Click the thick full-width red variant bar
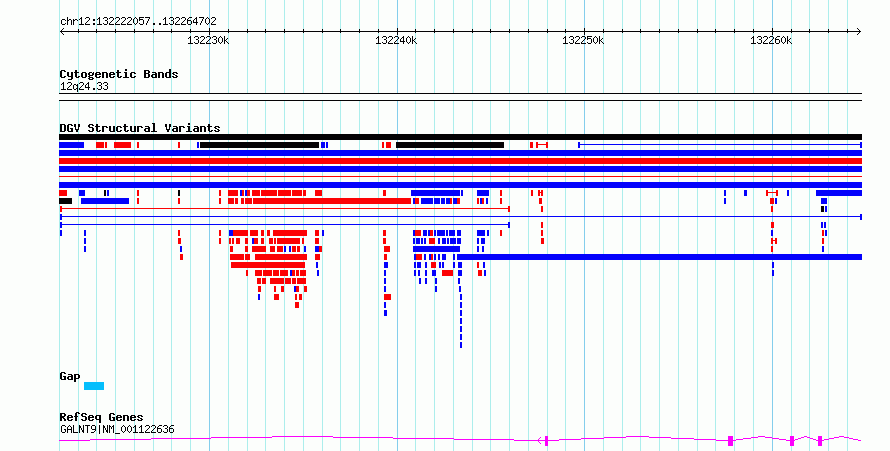890x451 pixels. coord(460,161)
